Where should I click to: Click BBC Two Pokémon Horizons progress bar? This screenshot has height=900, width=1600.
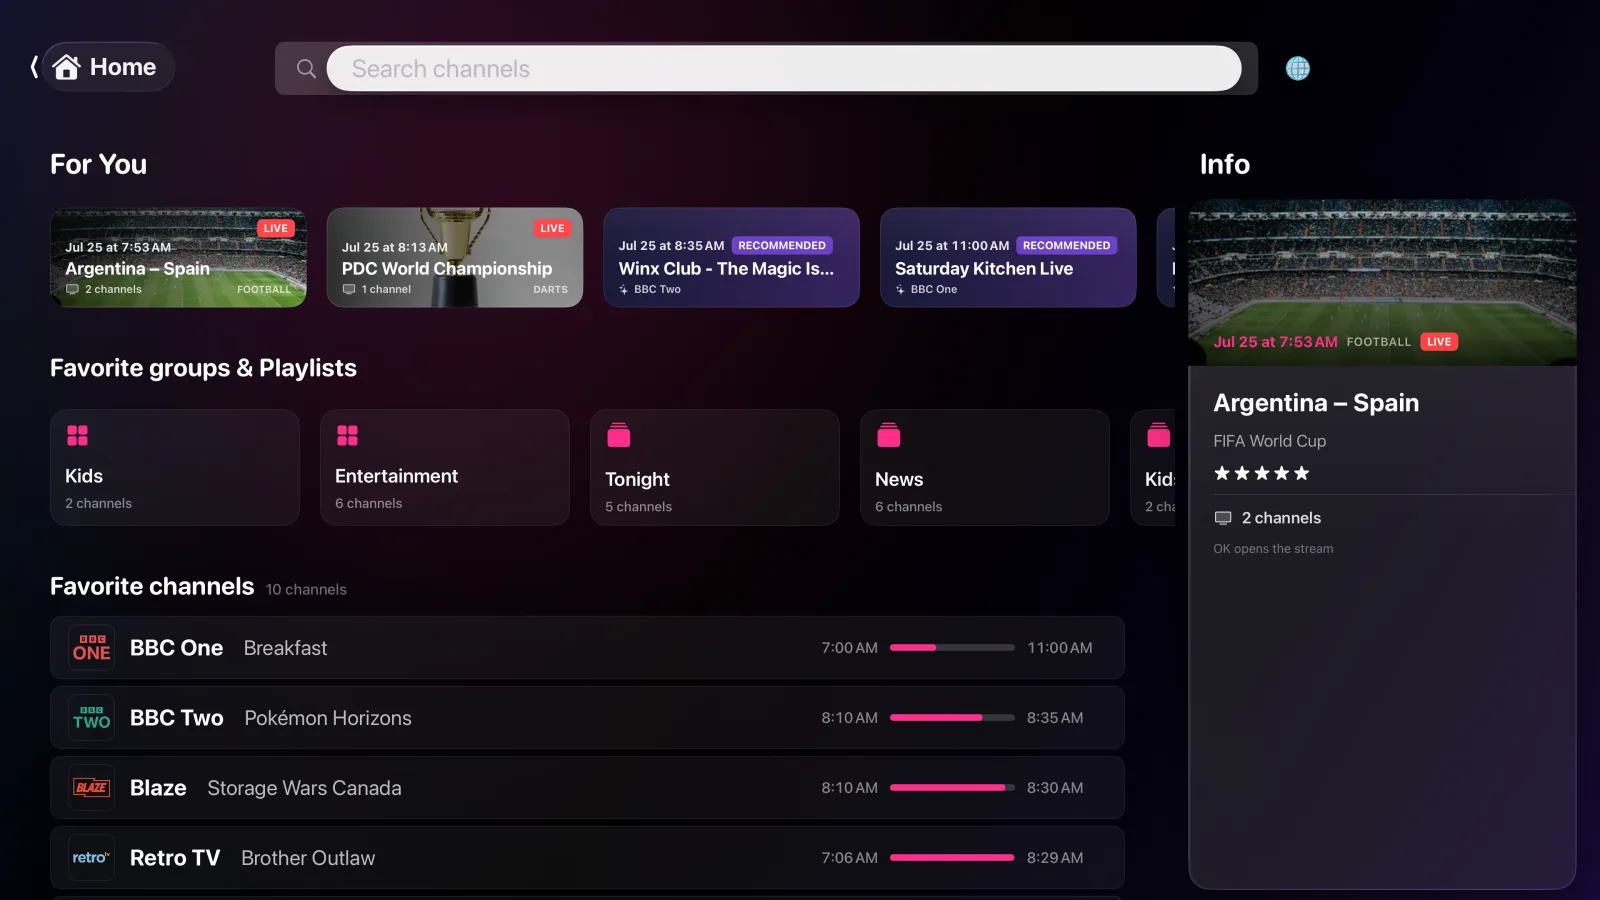click(x=952, y=718)
